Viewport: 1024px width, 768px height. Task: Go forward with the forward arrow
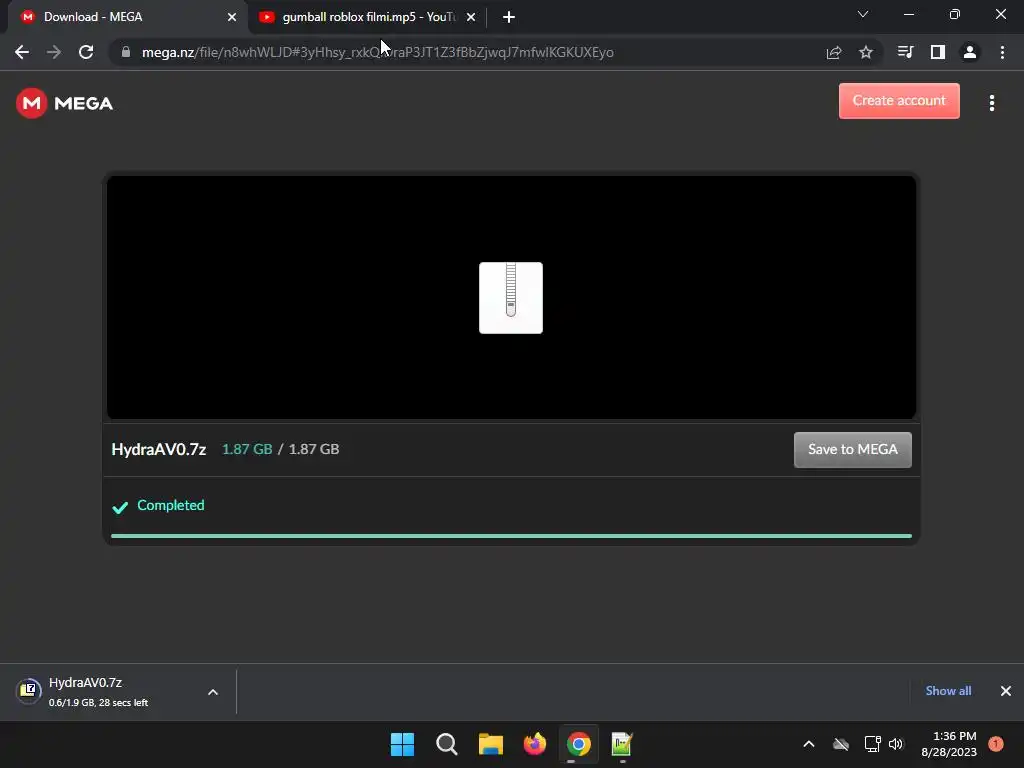pyautogui.click(x=54, y=52)
